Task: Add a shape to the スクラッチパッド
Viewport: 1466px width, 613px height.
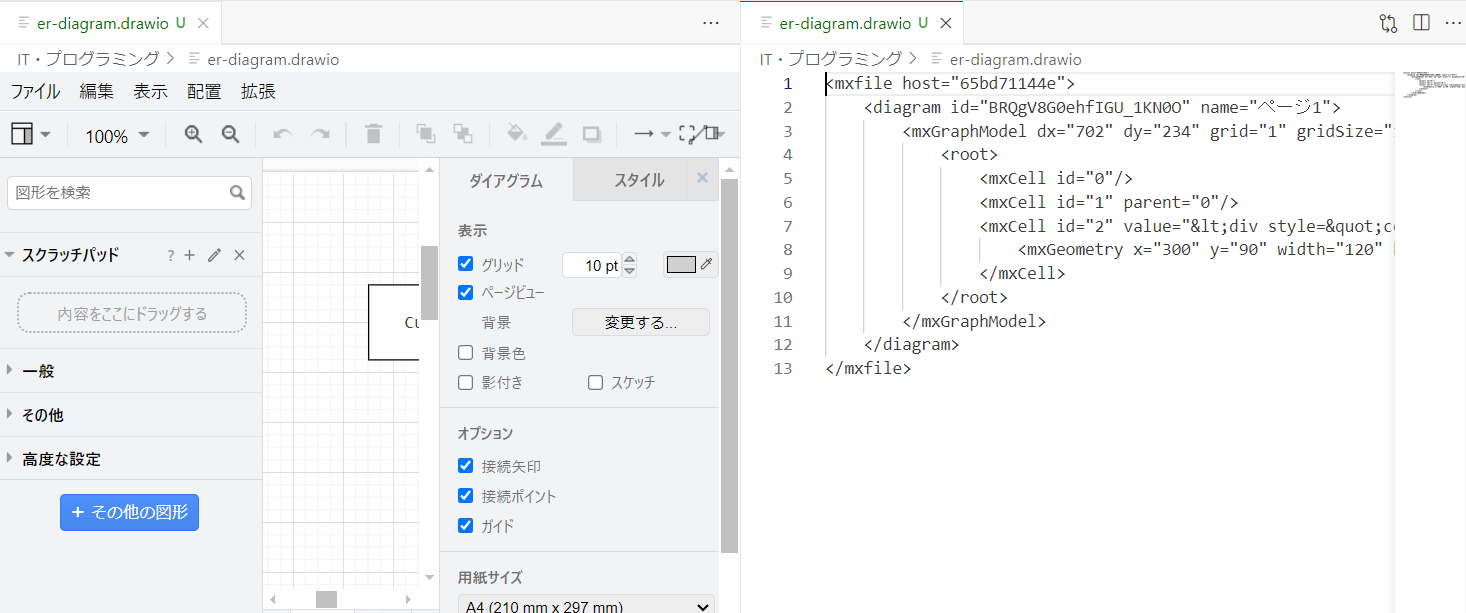Action: [x=190, y=255]
